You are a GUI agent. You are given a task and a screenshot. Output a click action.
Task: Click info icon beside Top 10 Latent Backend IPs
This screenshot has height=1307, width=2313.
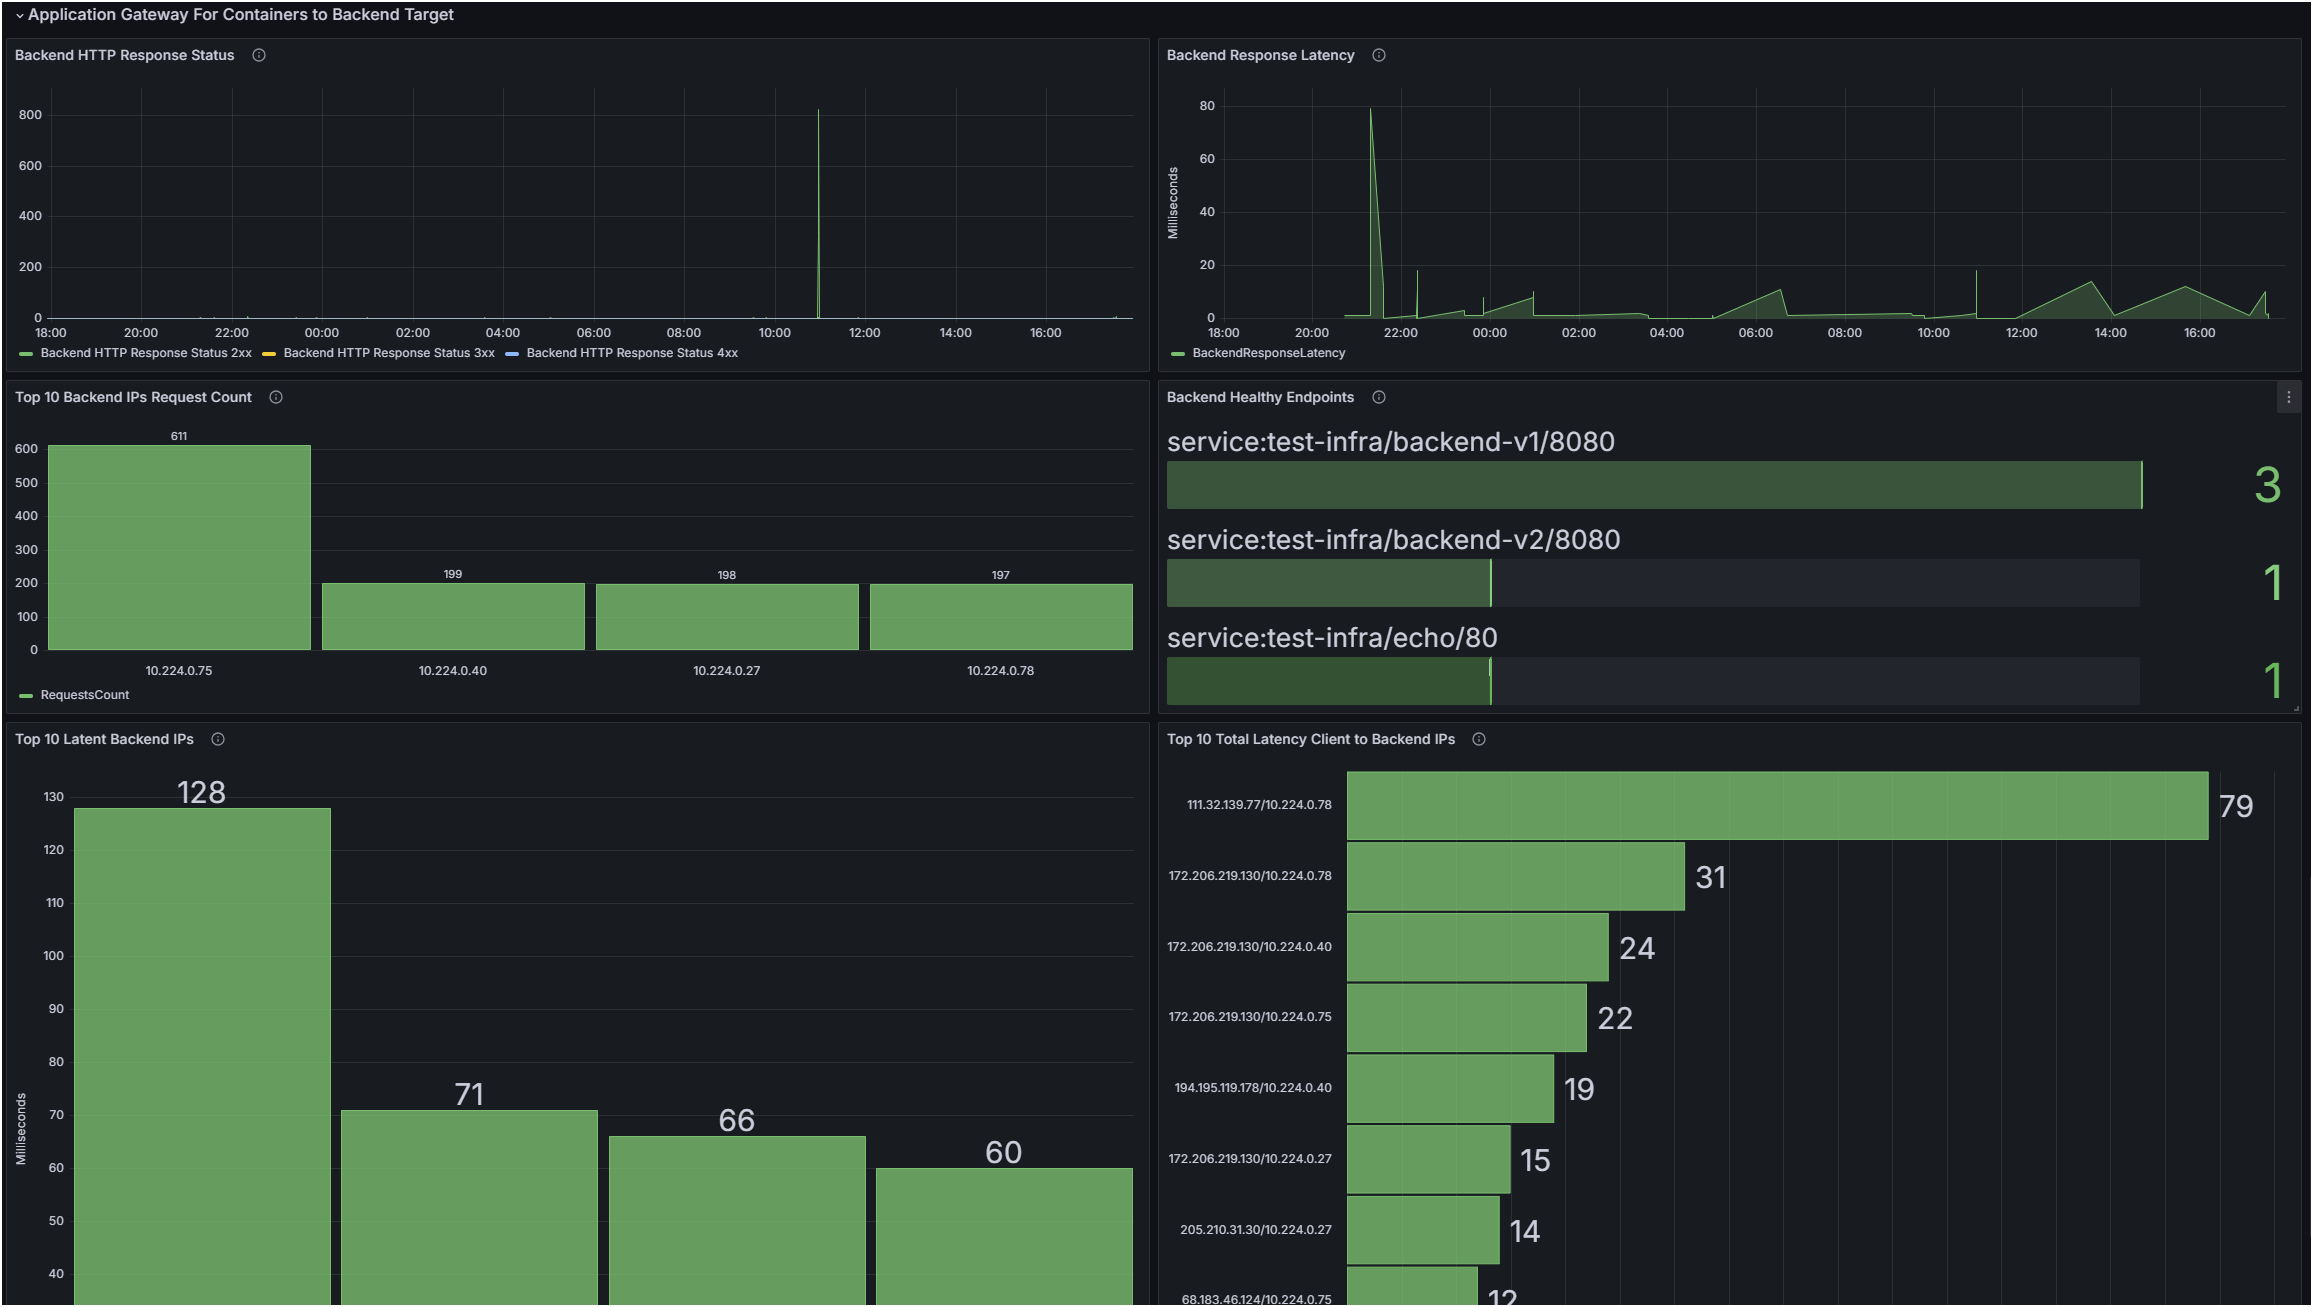(x=218, y=739)
